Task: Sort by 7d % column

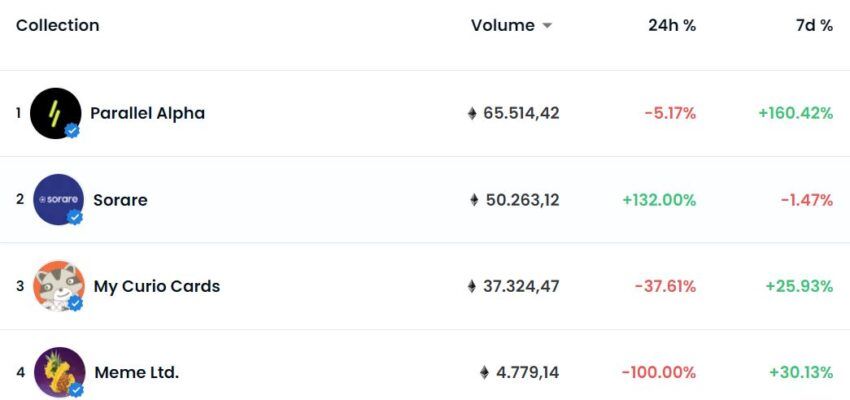Action: tap(814, 25)
